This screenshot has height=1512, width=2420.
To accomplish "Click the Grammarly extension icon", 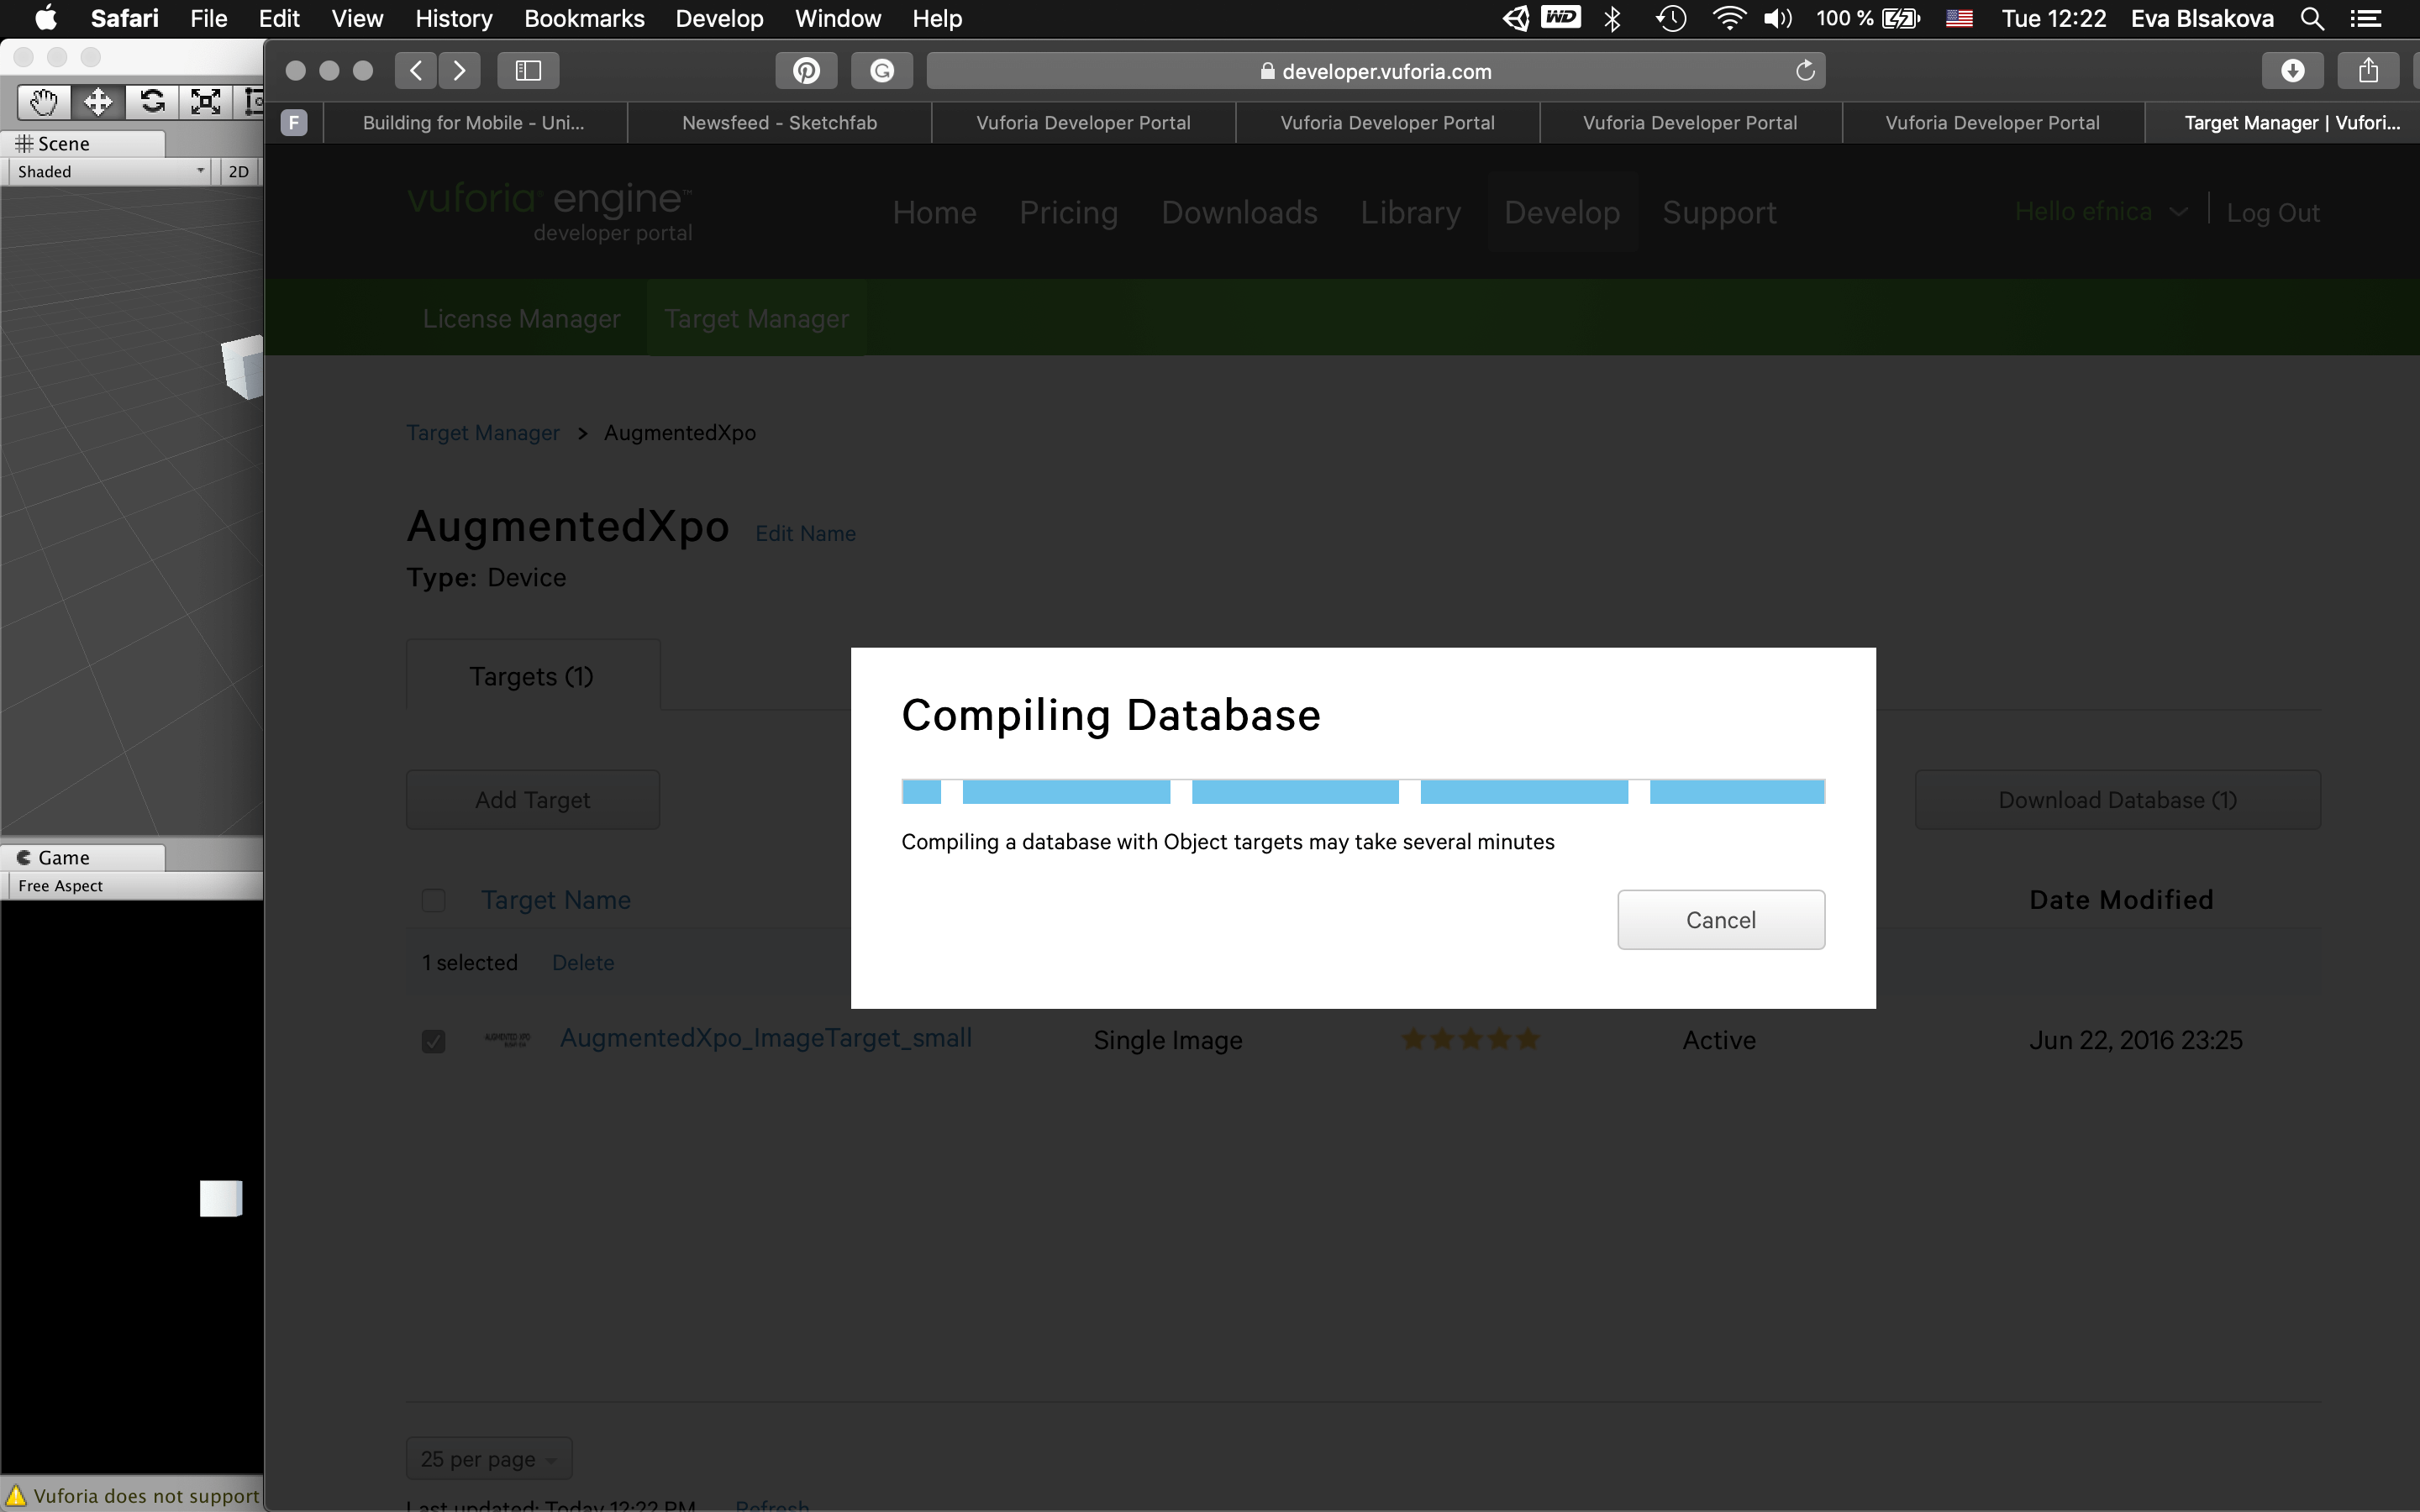I will point(881,71).
